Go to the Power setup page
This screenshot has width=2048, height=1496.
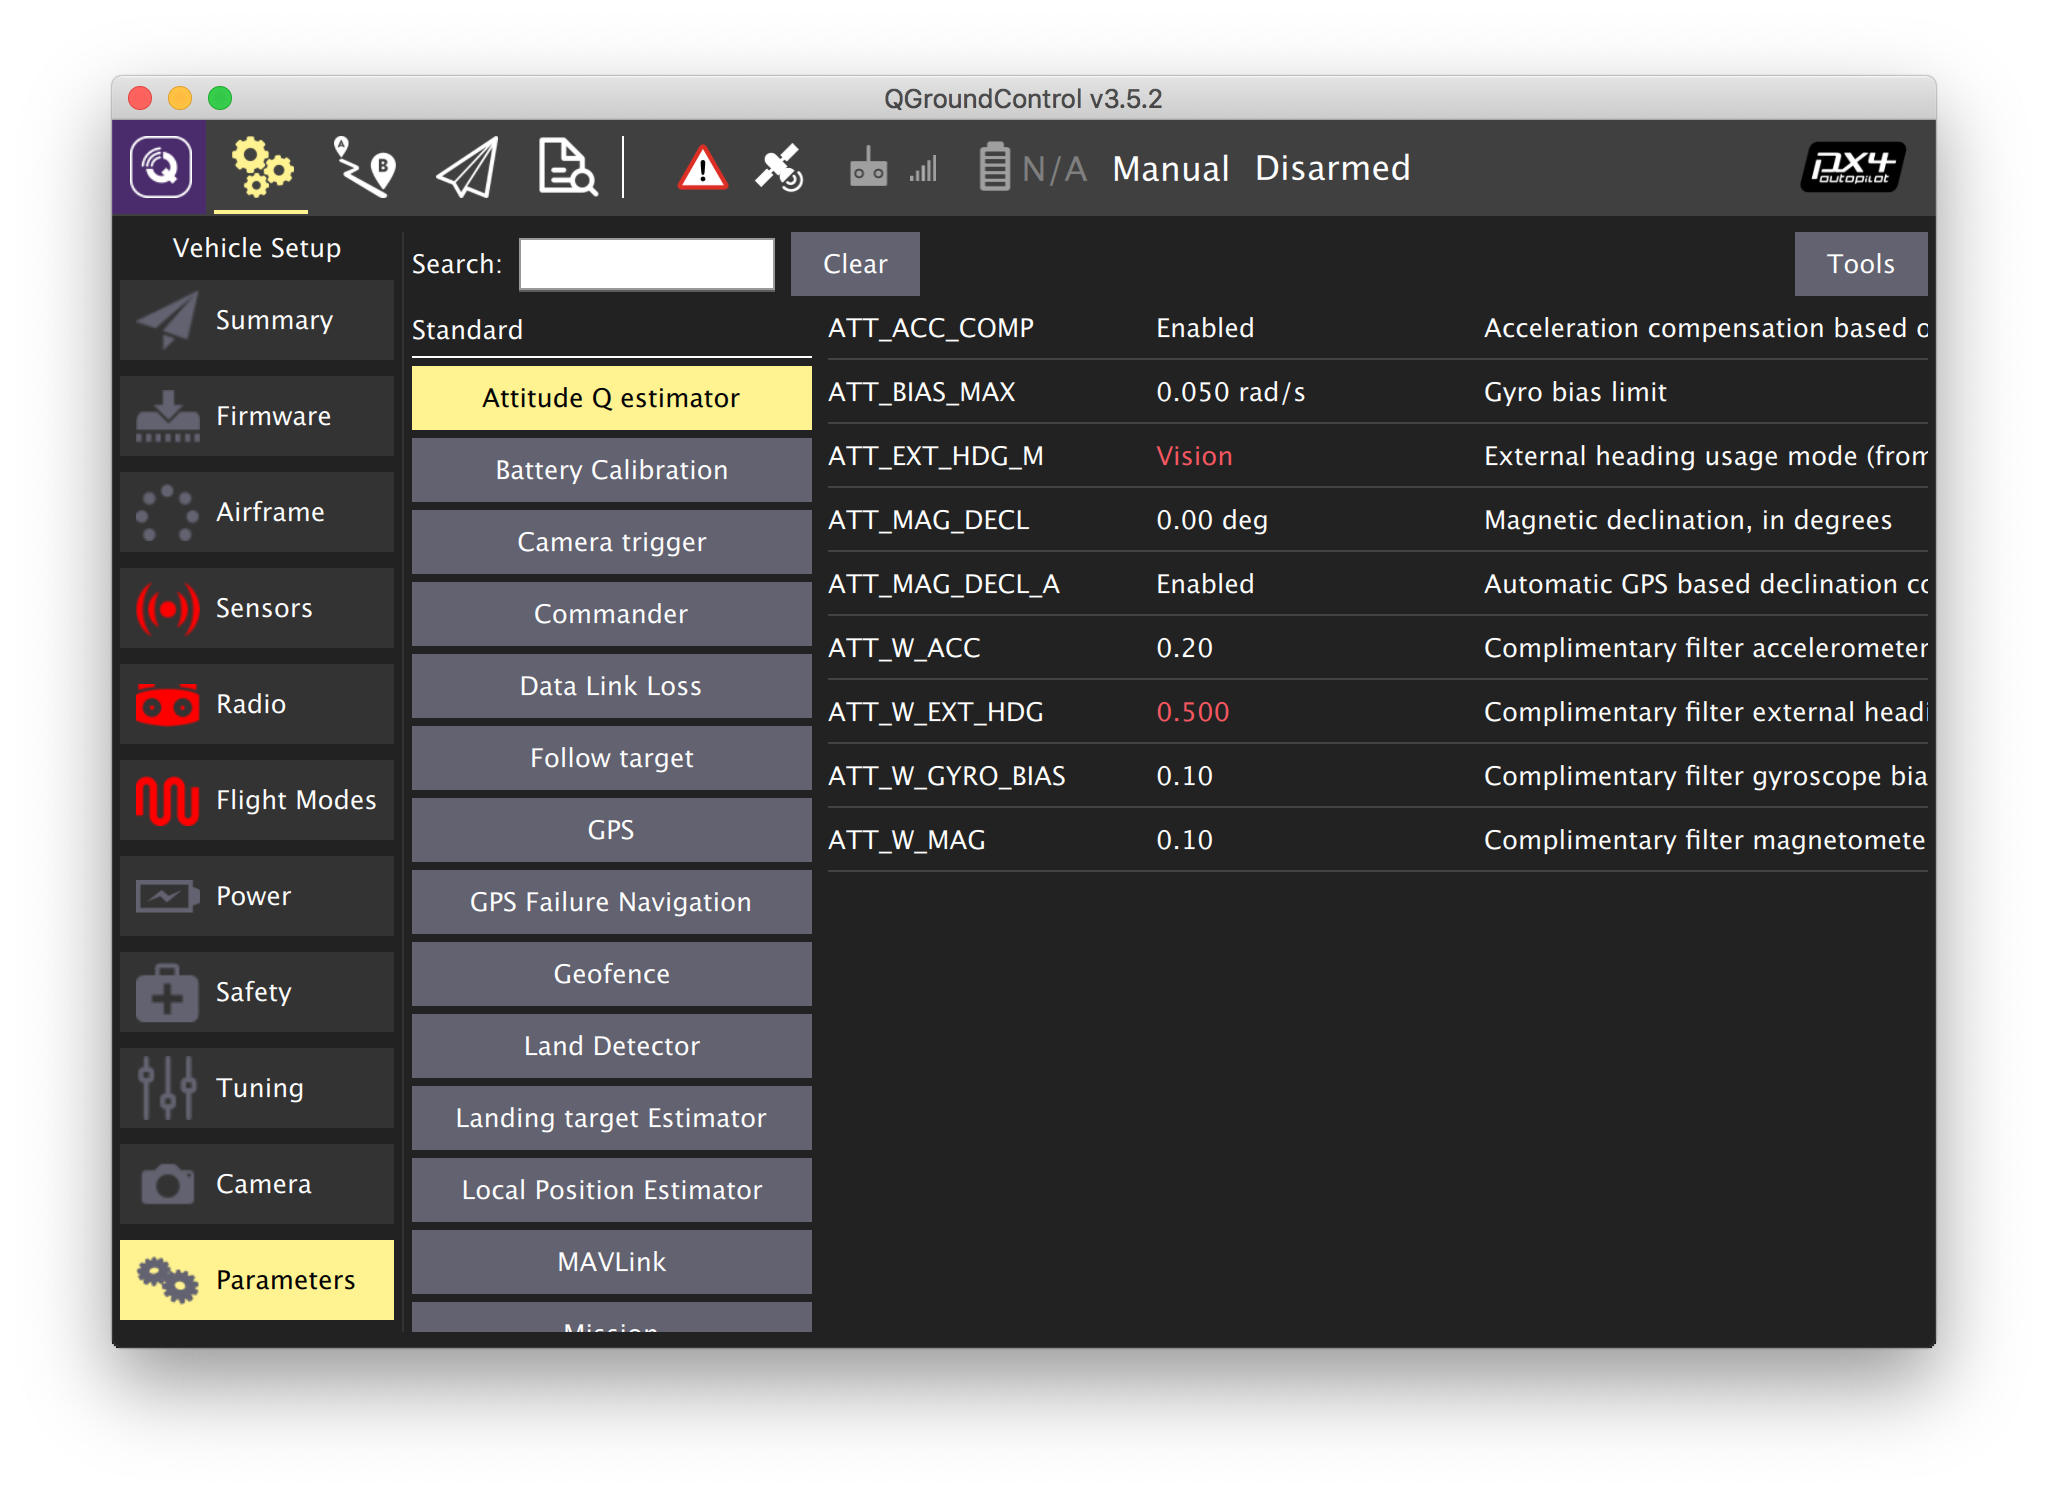[257, 896]
